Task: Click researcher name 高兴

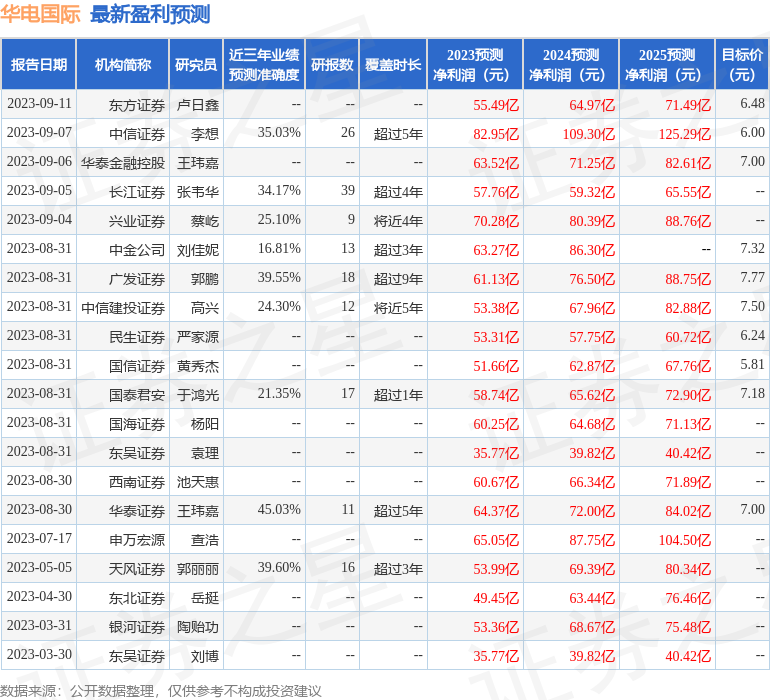Action: pyautogui.click(x=205, y=308)
